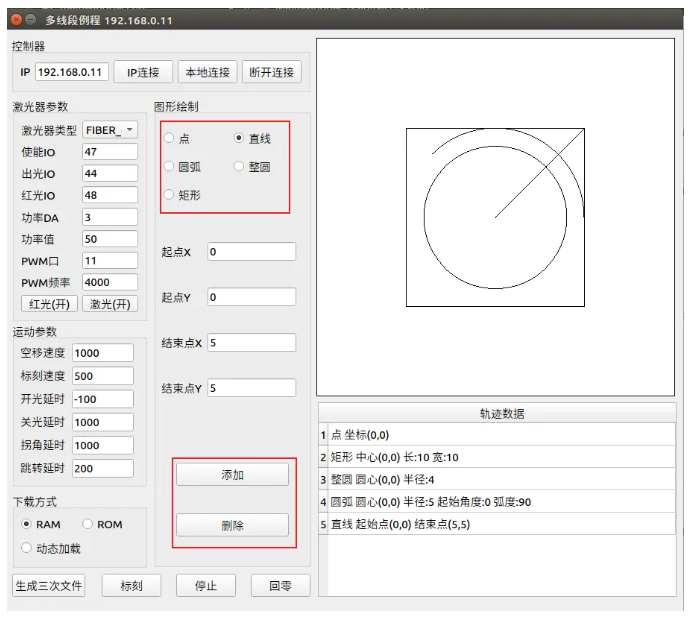The image size is (692, 620).
Task: Click 生成三次文件 button
Action: point(49,586)
